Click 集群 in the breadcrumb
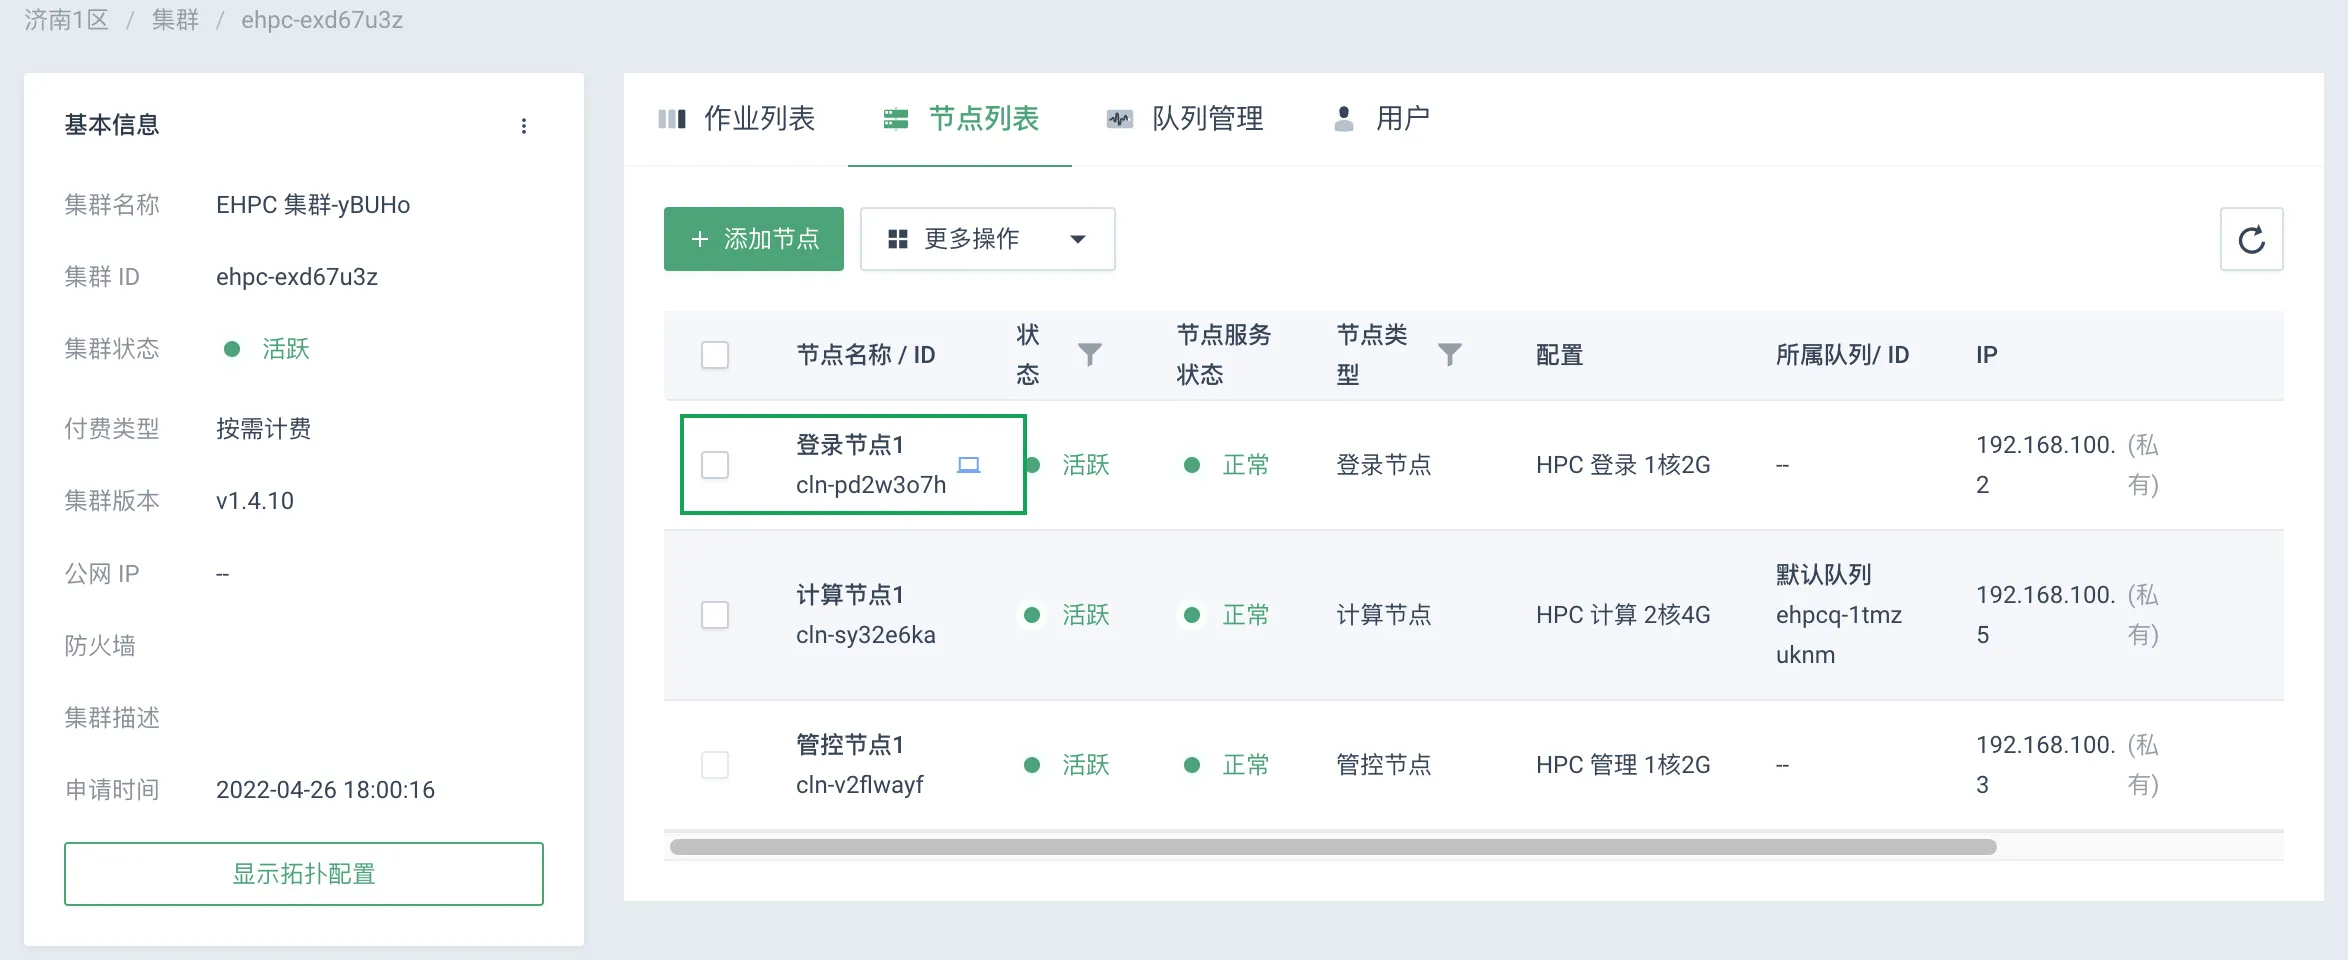Image resolution: width=2348 pixels, height=960 pixels. (175, 20)
